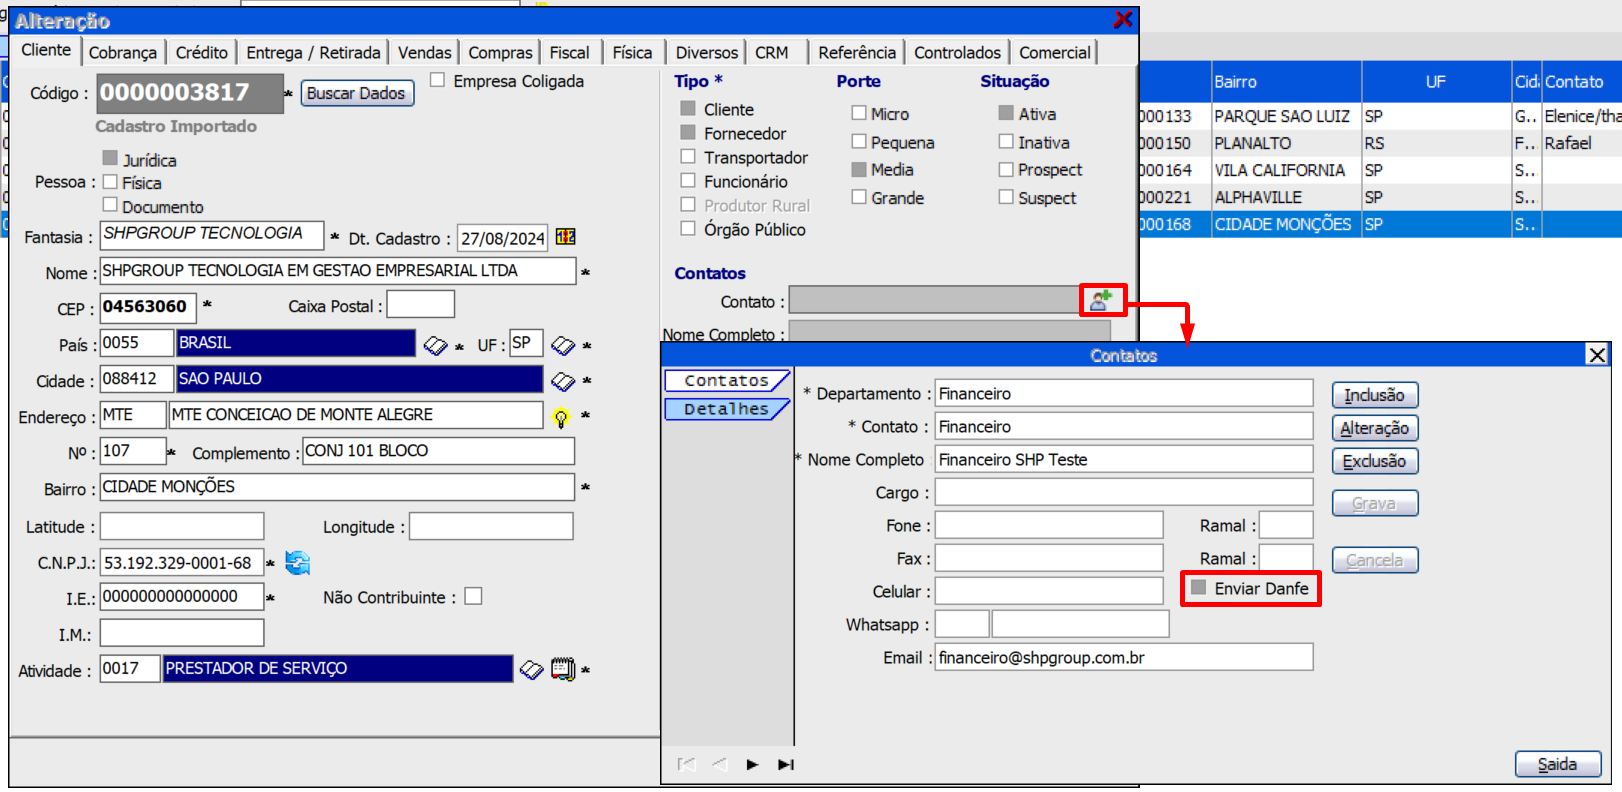Viewport: 1622px width, 792px height.
Task: Tick the Empresa Coligada checkbox
Action: click(438, 80)
